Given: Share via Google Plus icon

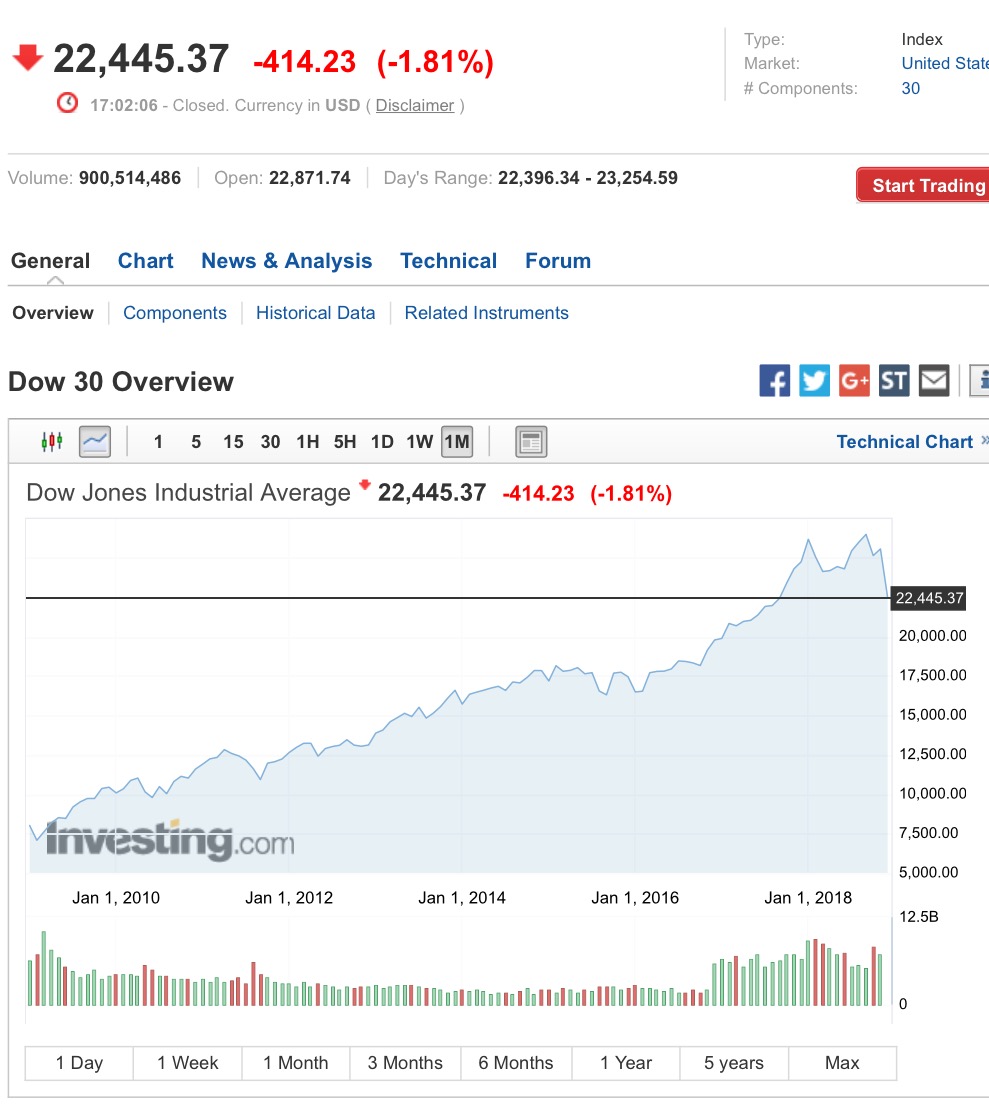Looking at the screenshot, I should [x=854, y=381].
